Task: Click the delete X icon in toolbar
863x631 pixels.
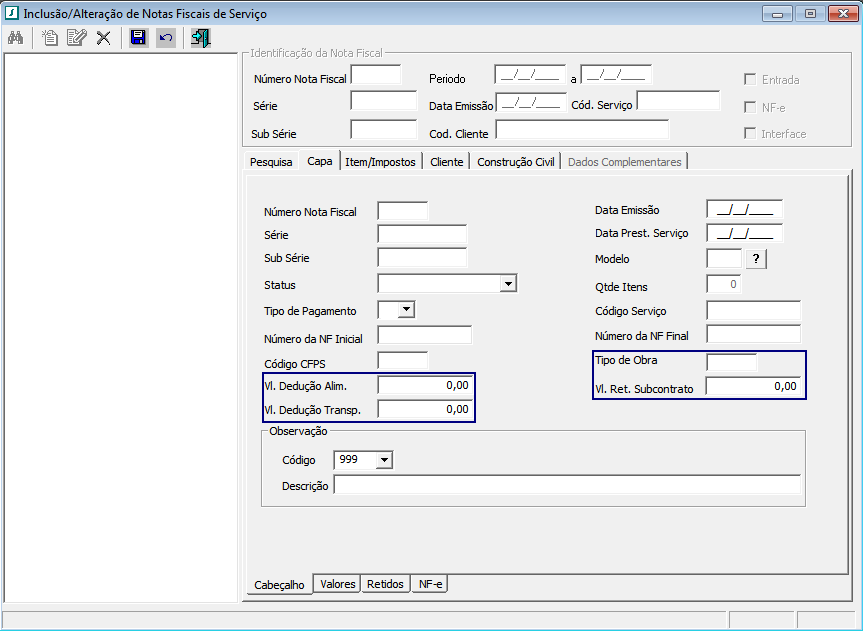Action: pos(103,38)
